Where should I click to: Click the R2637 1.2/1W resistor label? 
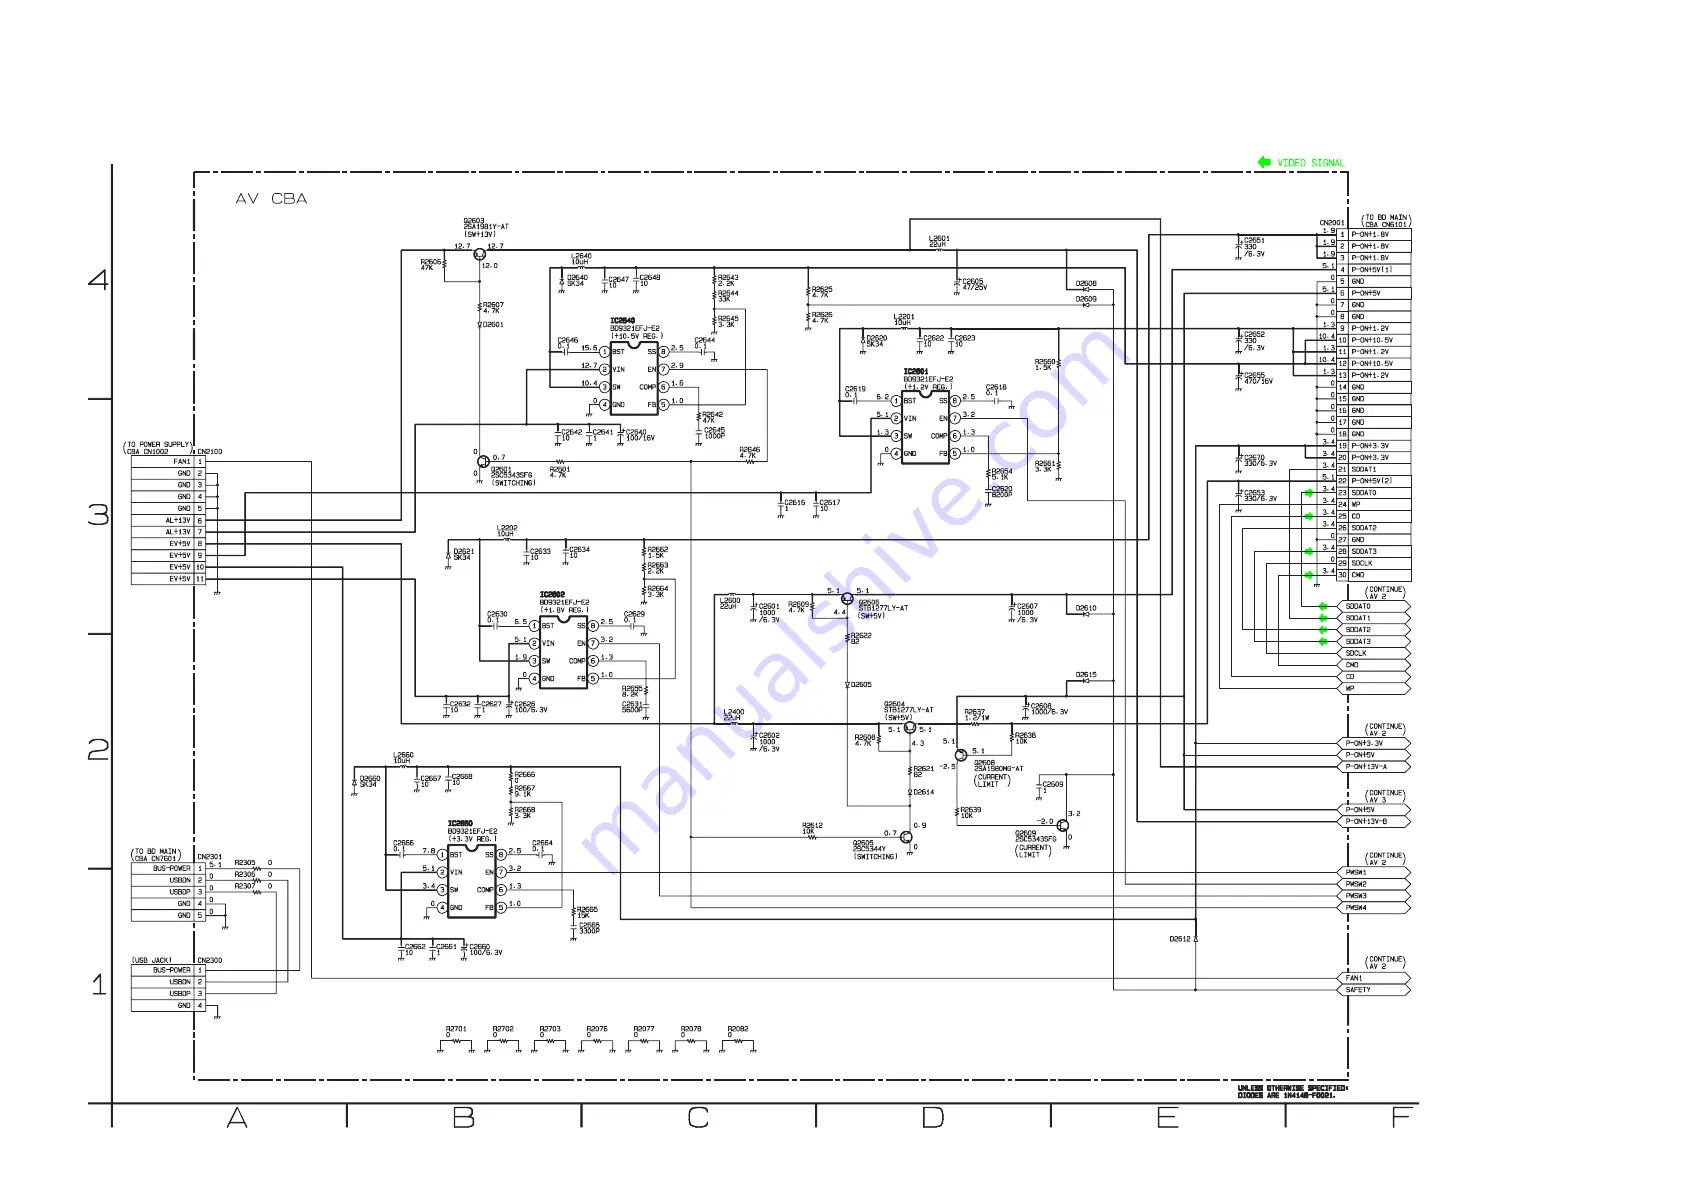point(976,715)
